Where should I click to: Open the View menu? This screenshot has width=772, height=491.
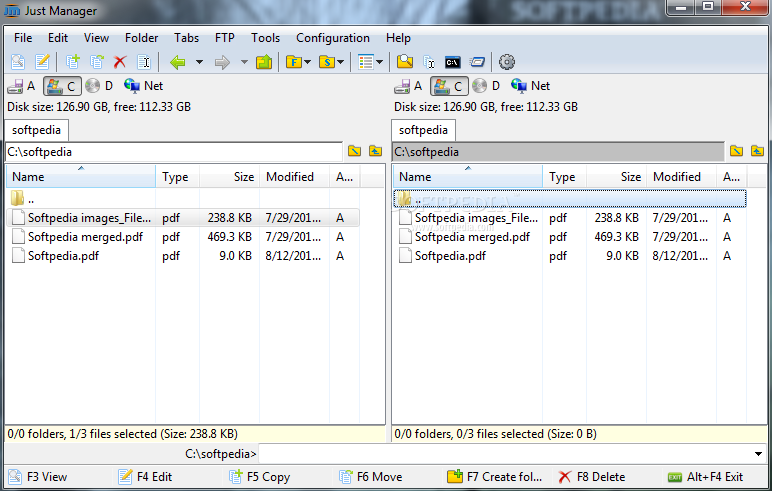point(96,38)
